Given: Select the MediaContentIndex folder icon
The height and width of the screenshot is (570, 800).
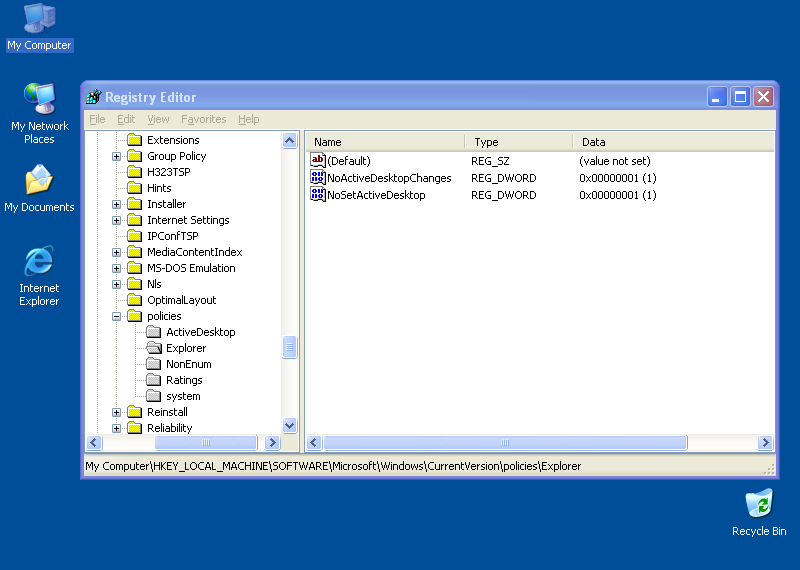Looking at the screenshot, I should click(x=134, y=252).
